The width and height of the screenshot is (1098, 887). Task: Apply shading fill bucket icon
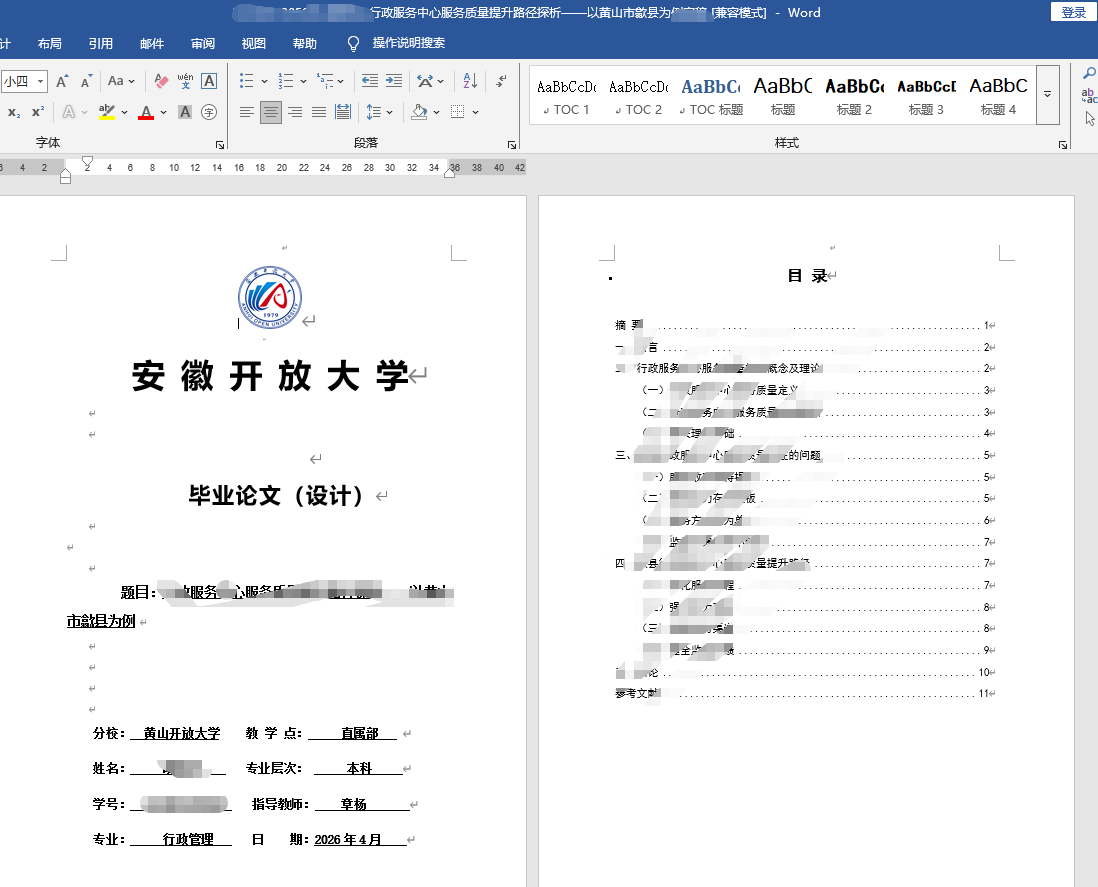[419, 112]
